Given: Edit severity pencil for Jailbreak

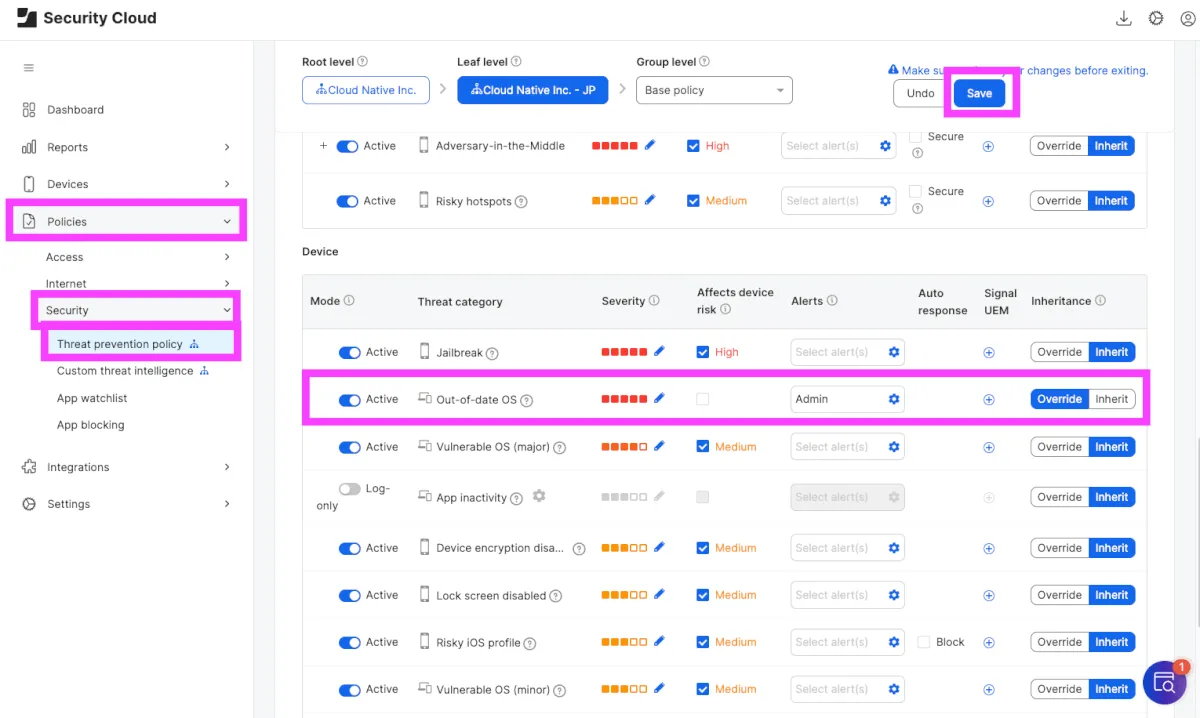Looking at the screenshot, I should (x=658, y=352).
